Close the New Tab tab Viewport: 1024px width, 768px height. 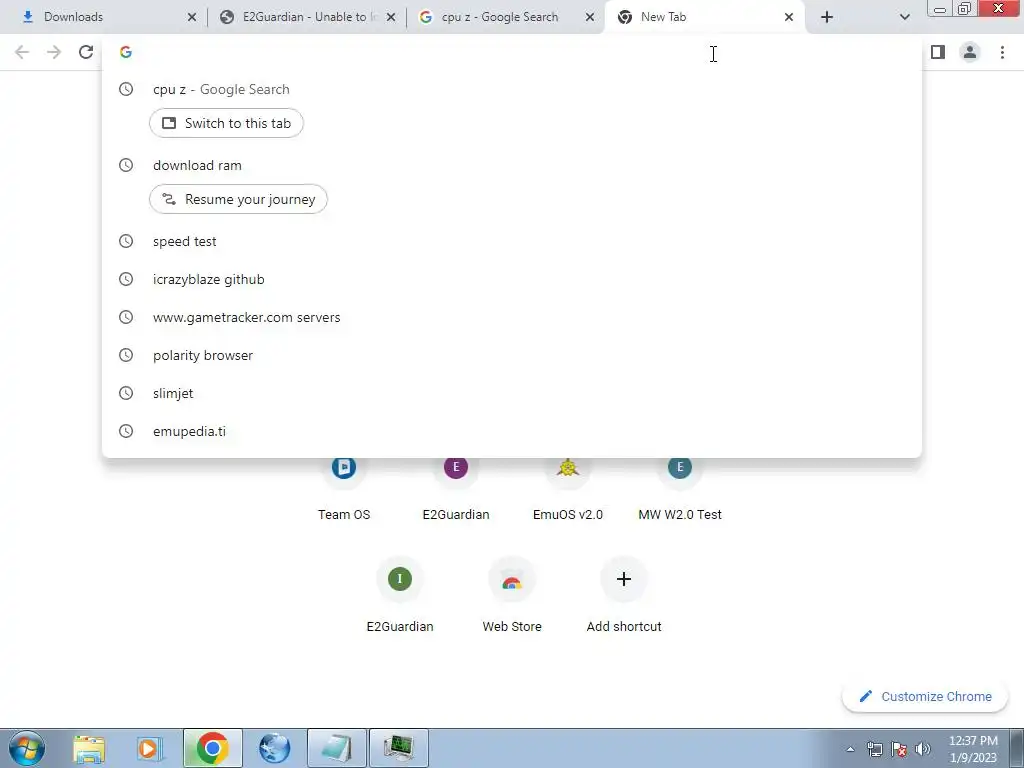point(789,17)
